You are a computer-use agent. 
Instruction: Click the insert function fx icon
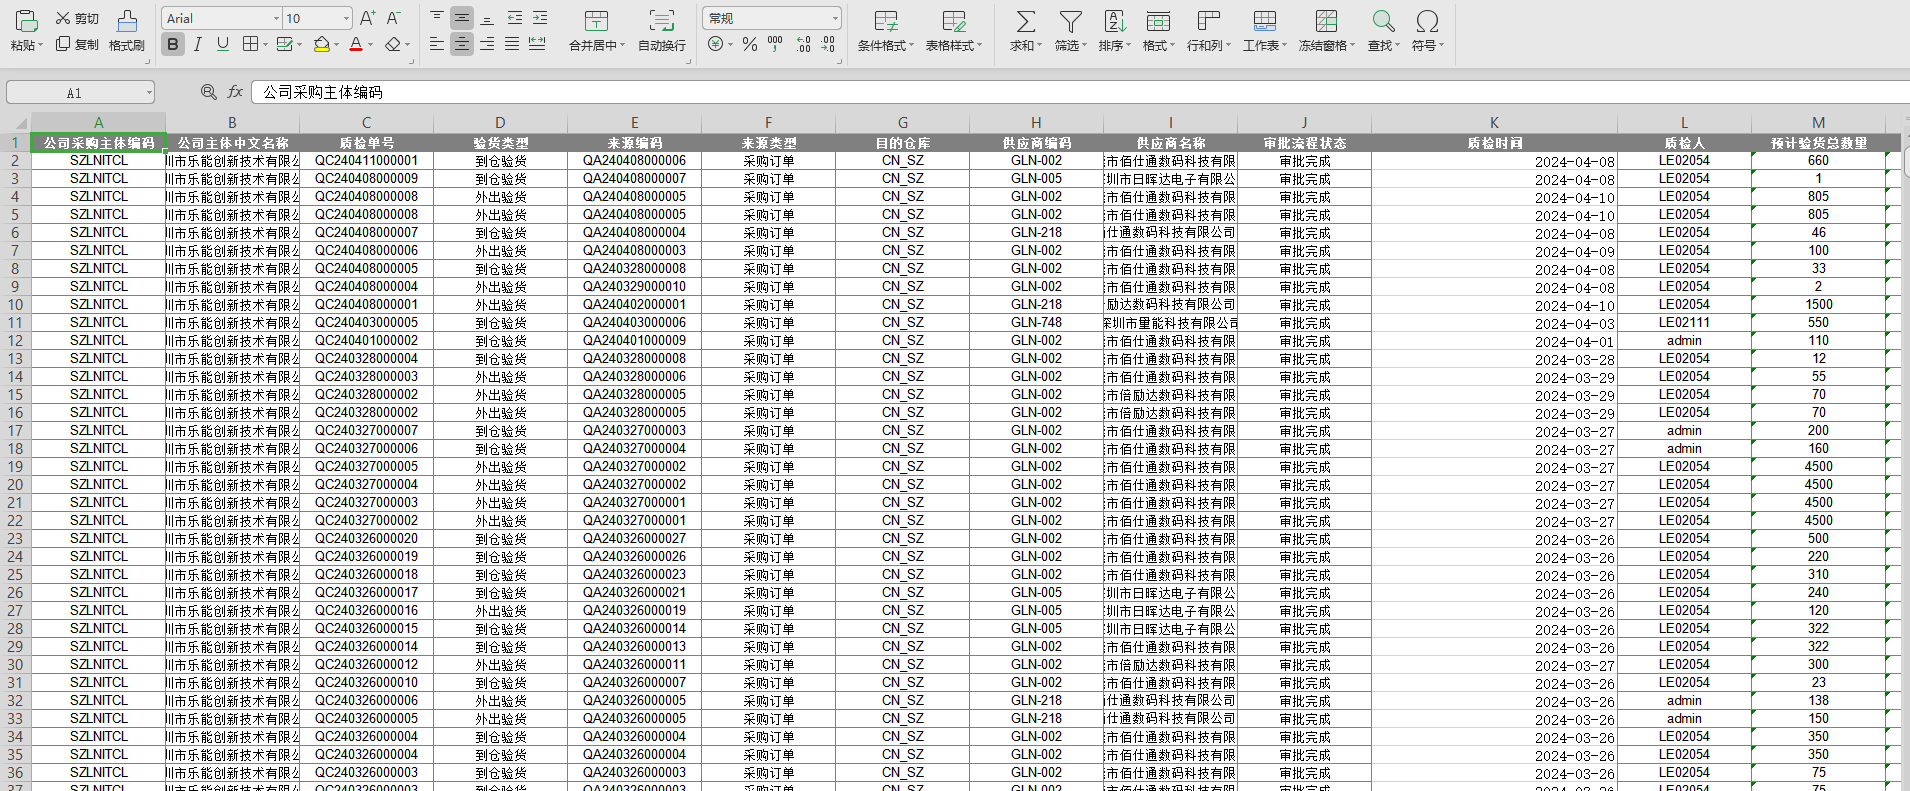point(235,92)
